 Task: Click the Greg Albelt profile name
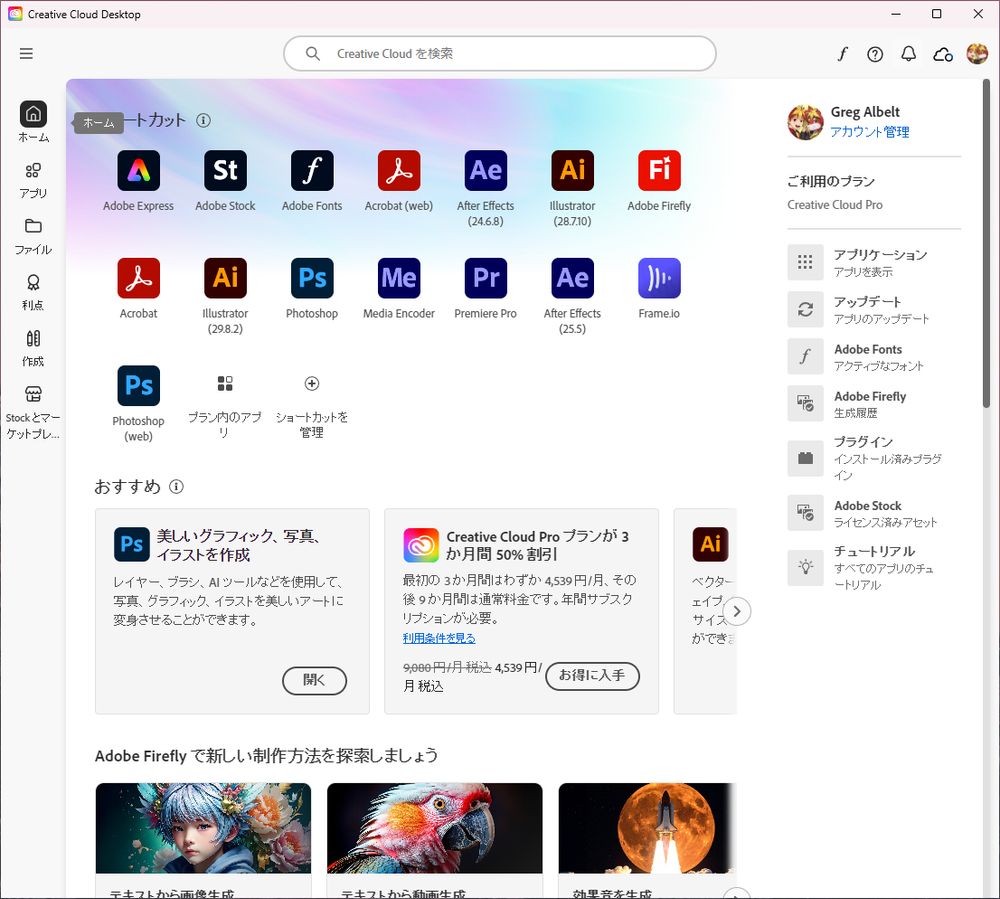pyautogui.click(x=865, y=112)
